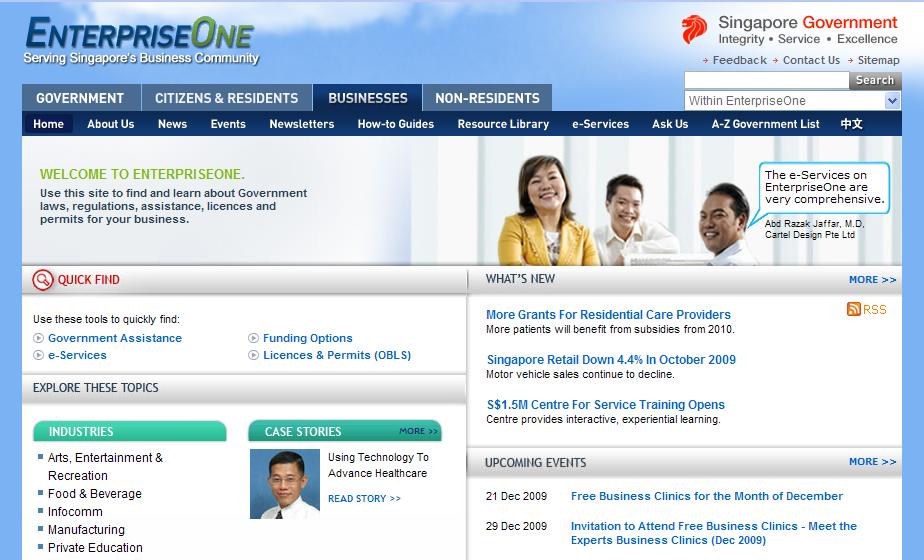Screen dimensions: 924x560
Task: Open Singapore Retail Down 4.4% article
Action: [x=611, y=360]
